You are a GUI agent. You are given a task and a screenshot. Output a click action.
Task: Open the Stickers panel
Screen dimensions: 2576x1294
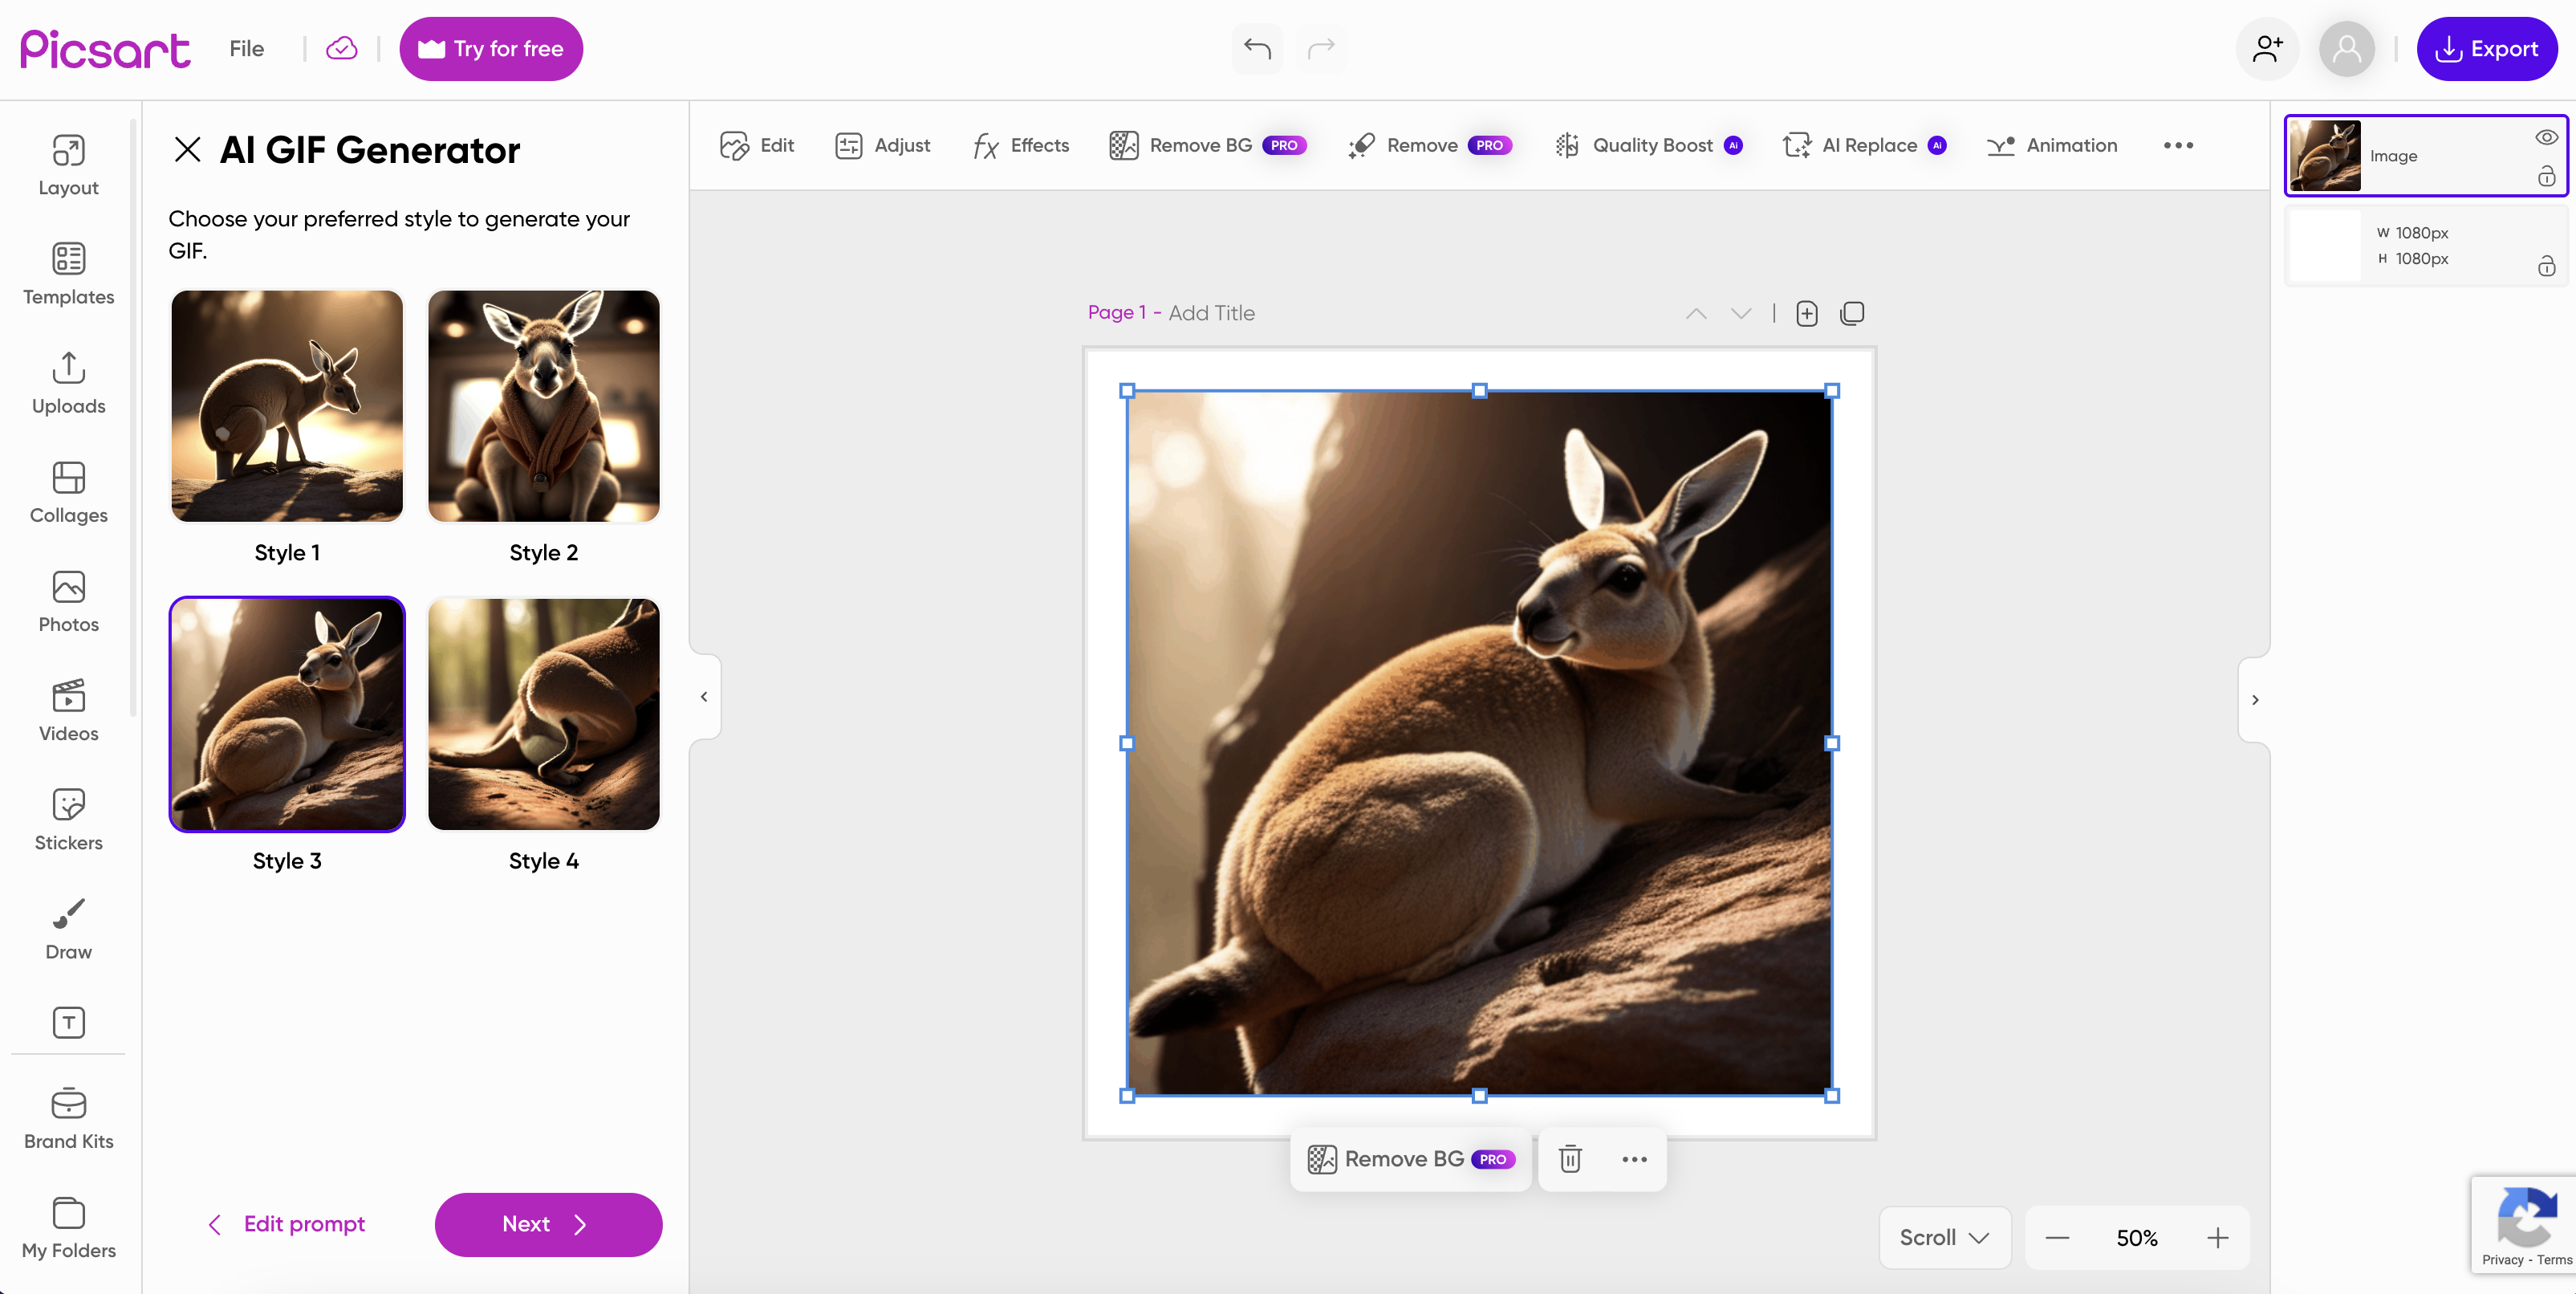pos(68,818)
